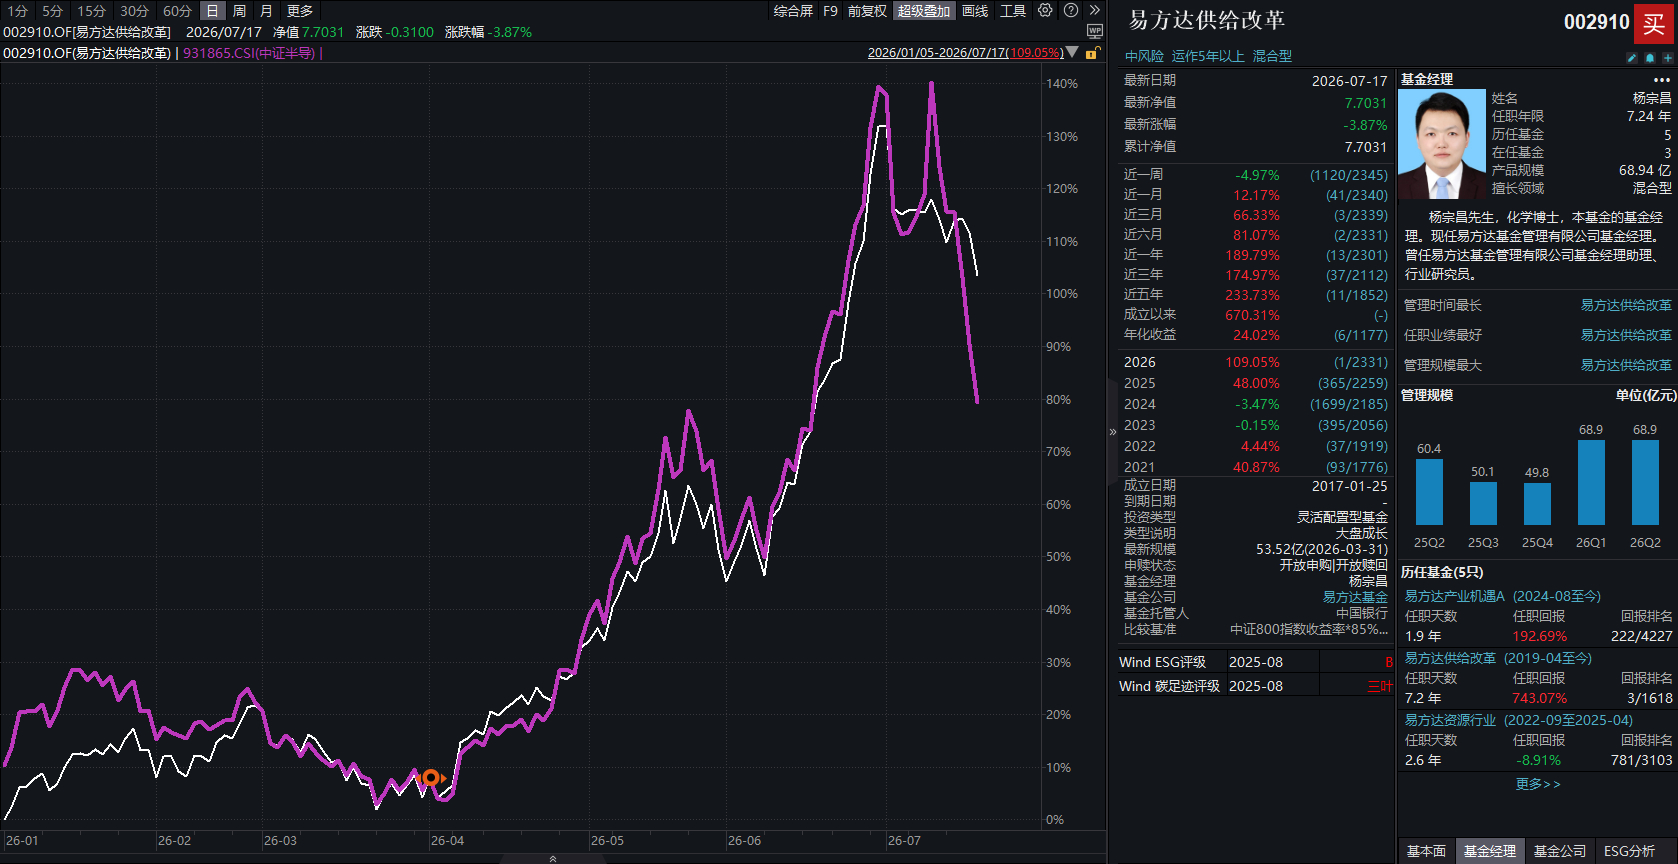Switch to 月 monthly period
Viewport: 1678px width, 864px height.
[266, 11]
